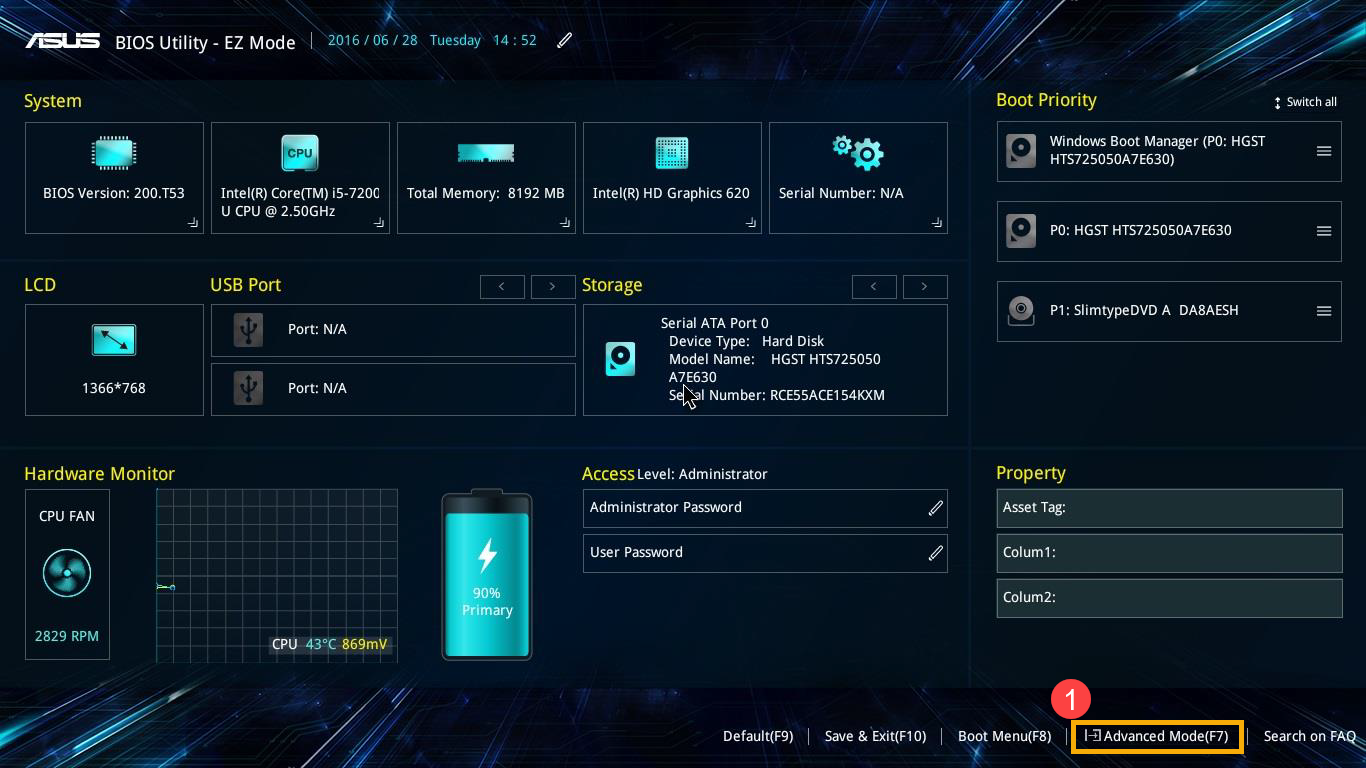Viewport: 1366px width, 768px height.
Task: Select the Total Memory icon
Action: point(486,152)
